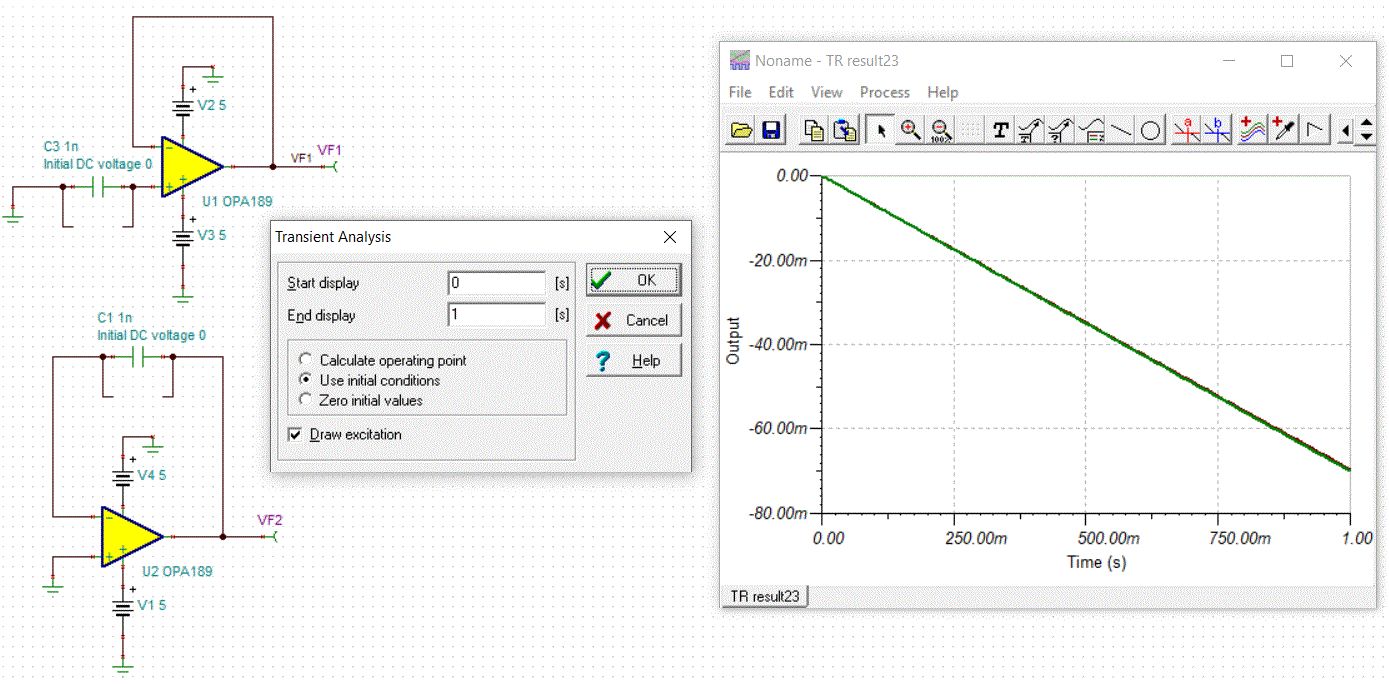The width and height of the screenshot is (1389, 684).
Task: Click the Start display input field
Action: [x=497, y=283]
